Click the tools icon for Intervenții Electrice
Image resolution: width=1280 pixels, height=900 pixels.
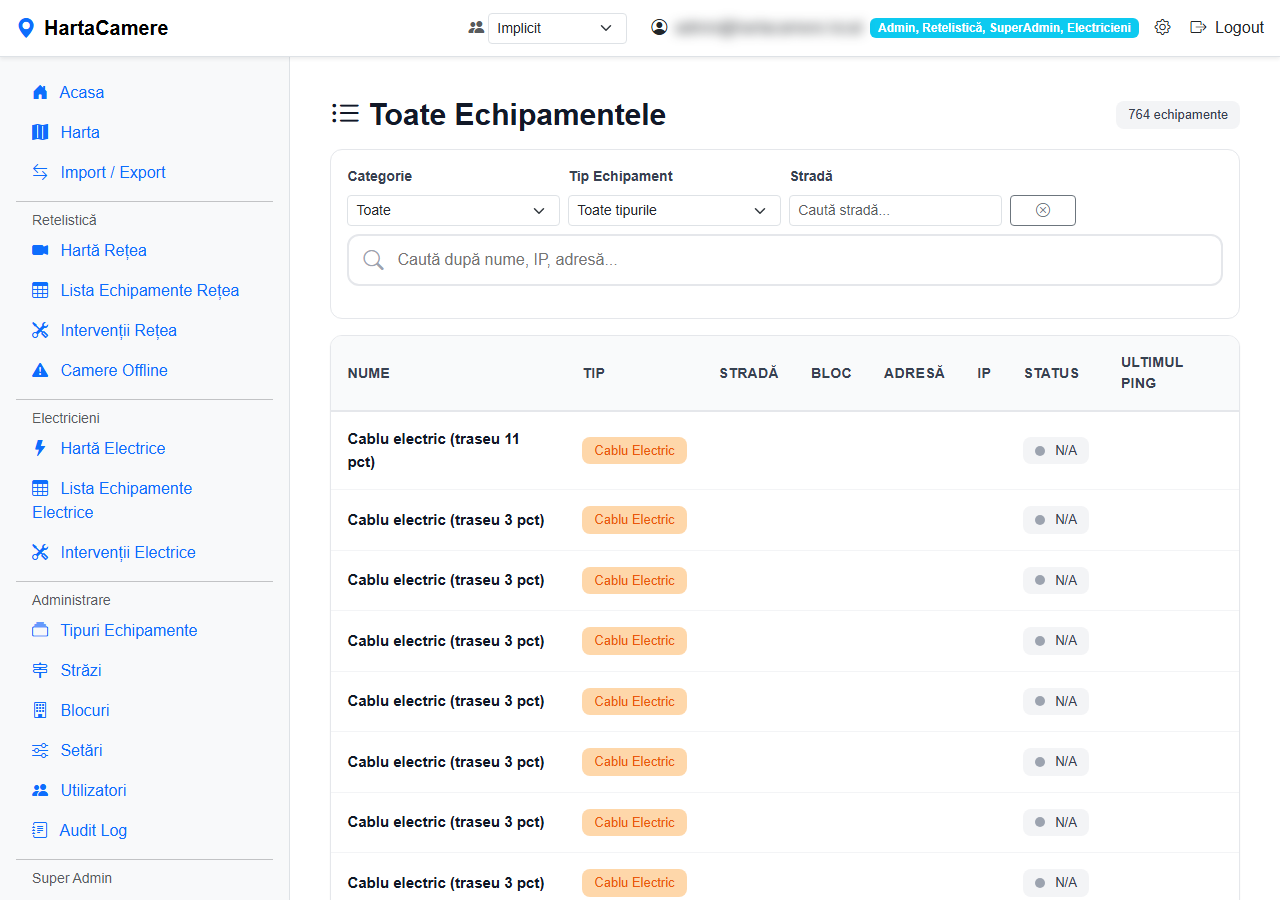click(40, 552)
